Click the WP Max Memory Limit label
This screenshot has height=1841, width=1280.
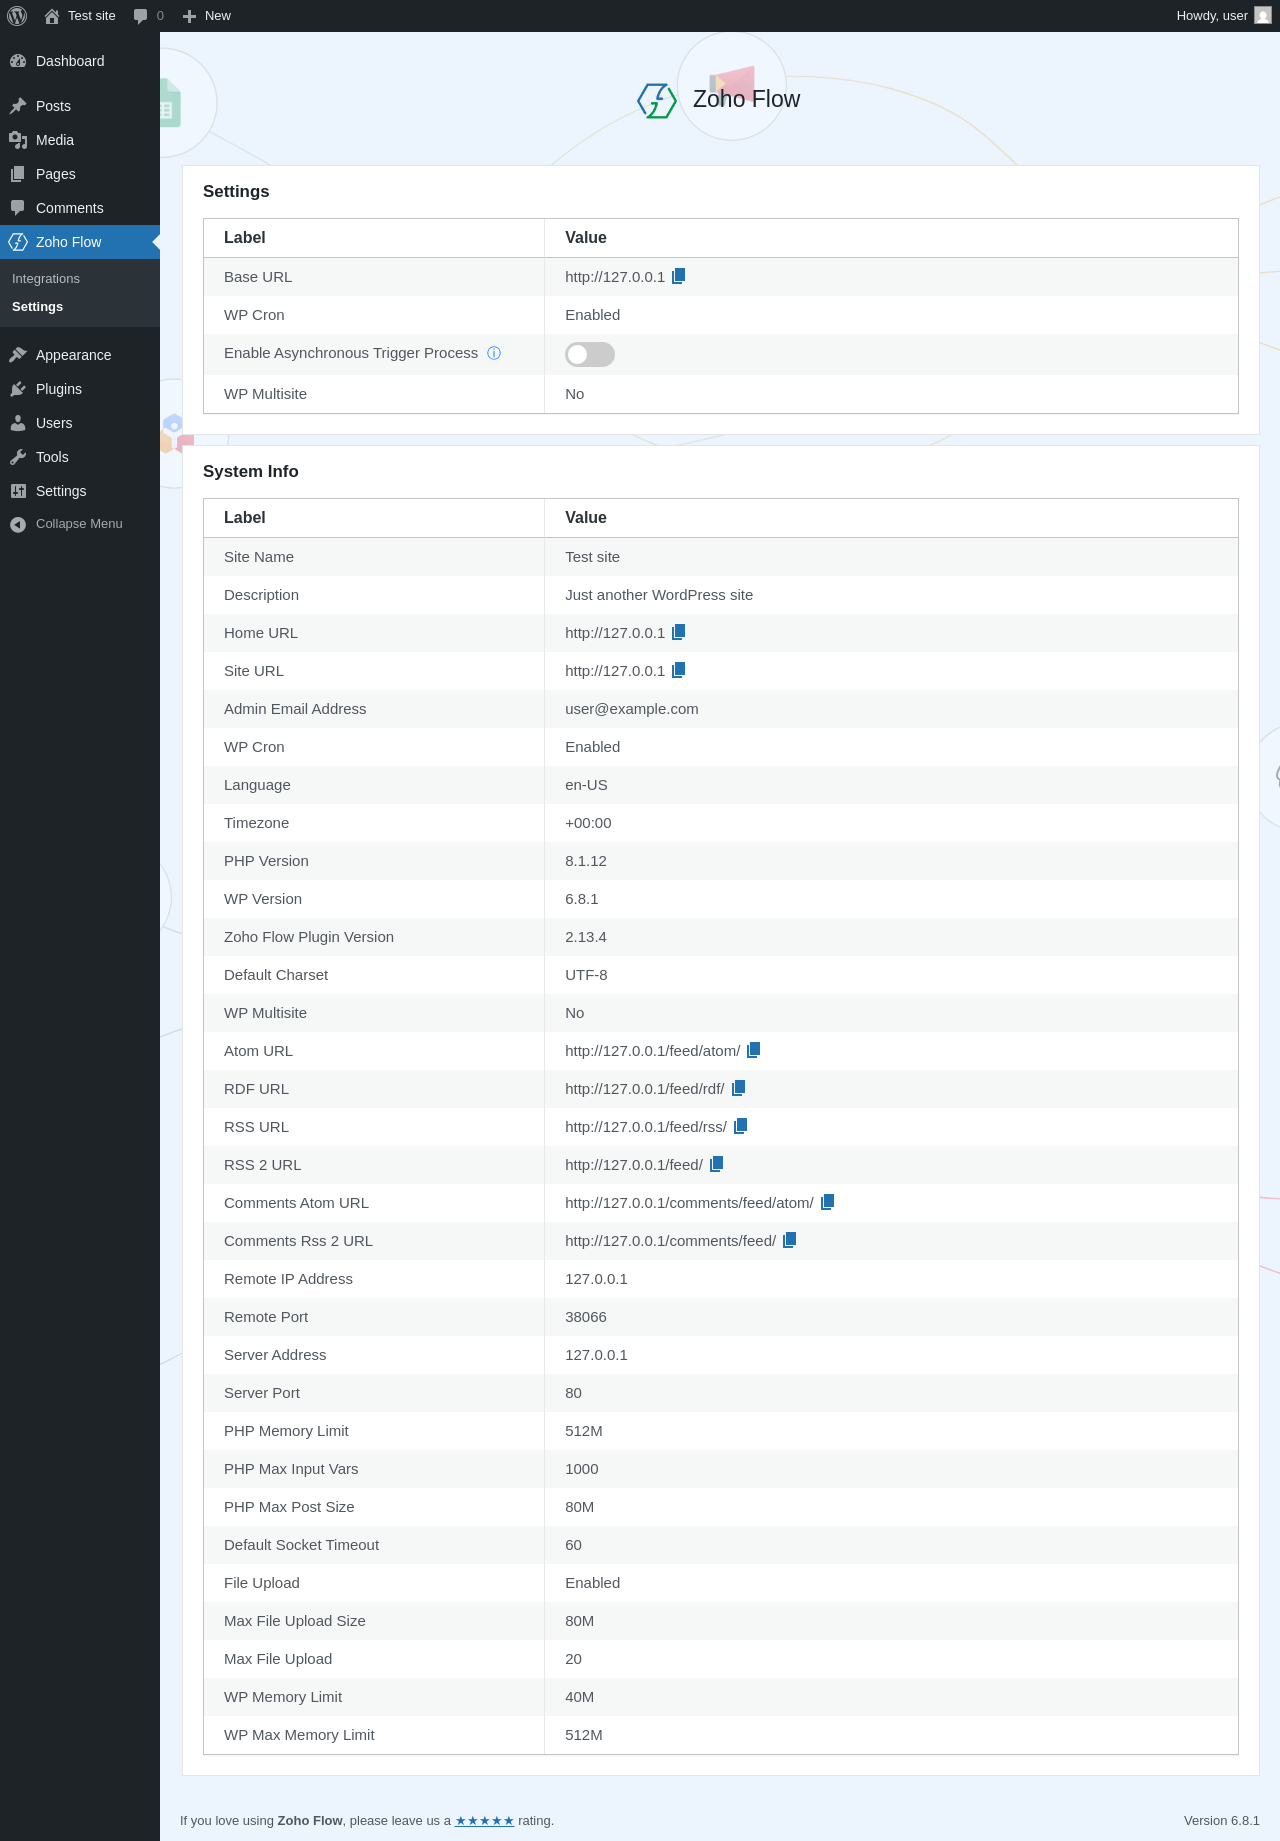coord(299,1735)
